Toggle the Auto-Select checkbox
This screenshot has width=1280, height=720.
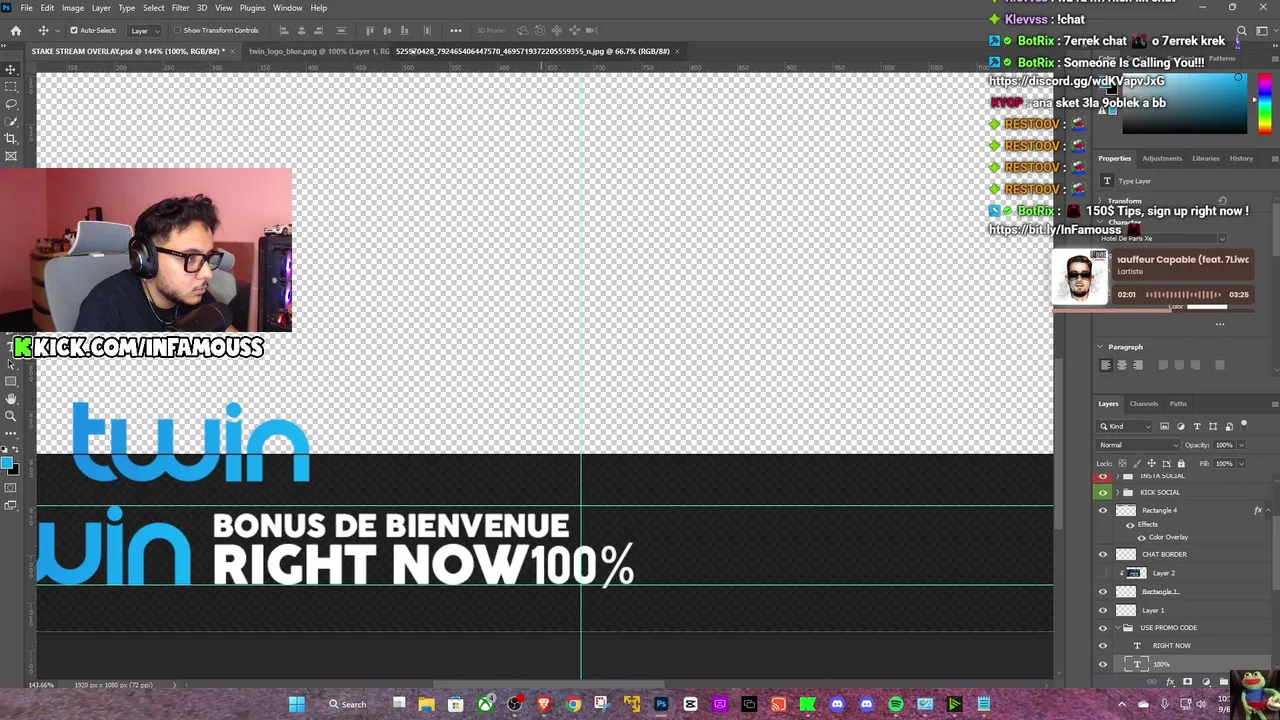[73, 30]
